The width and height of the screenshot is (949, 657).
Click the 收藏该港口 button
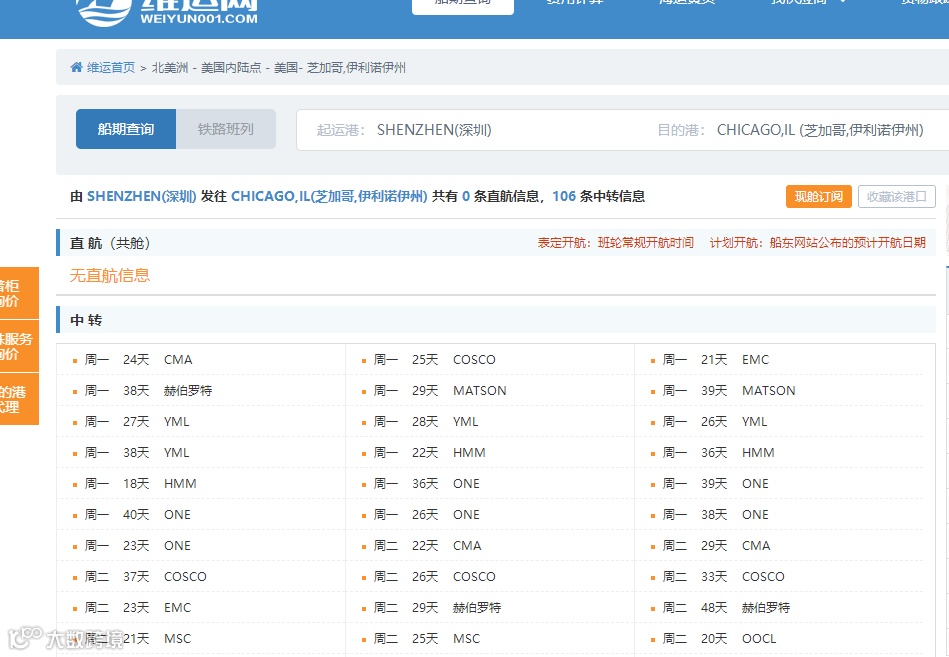point(896,197)
